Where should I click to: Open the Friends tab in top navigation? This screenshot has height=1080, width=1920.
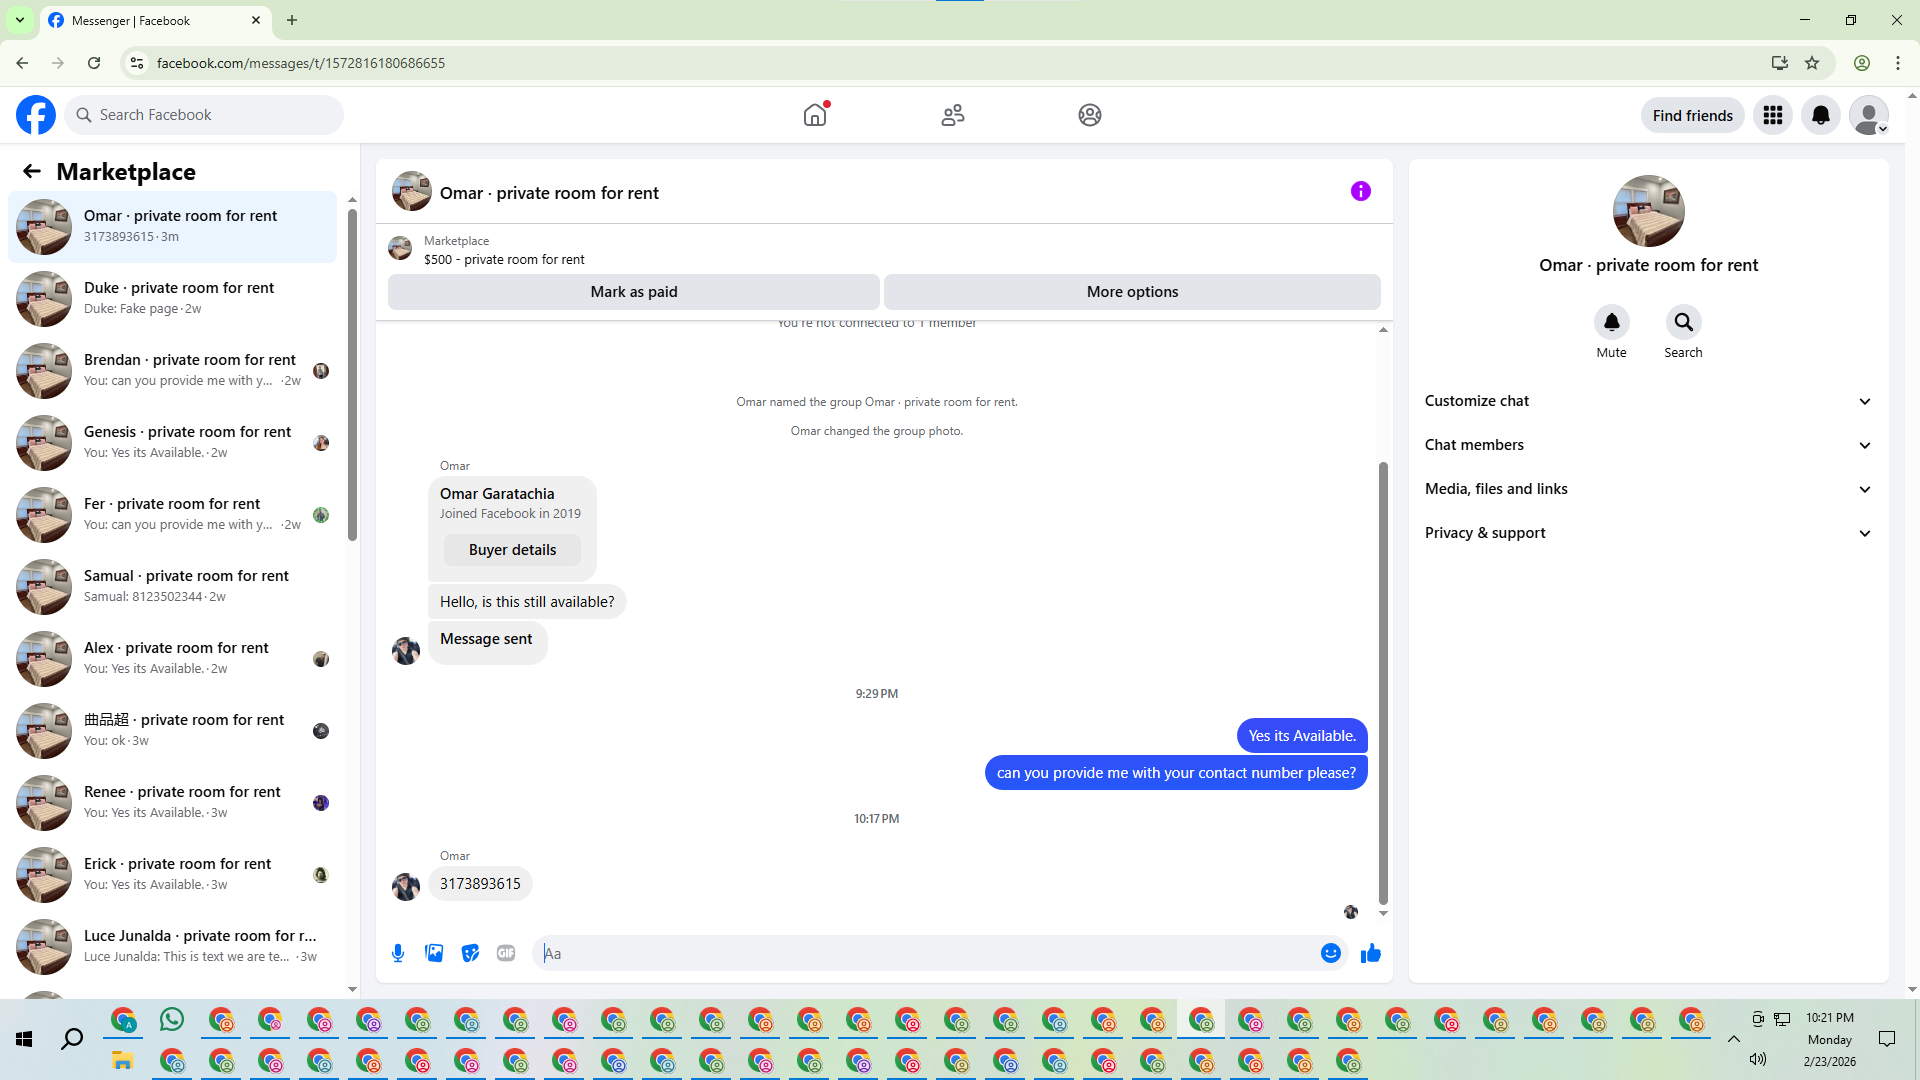[952, 115]
